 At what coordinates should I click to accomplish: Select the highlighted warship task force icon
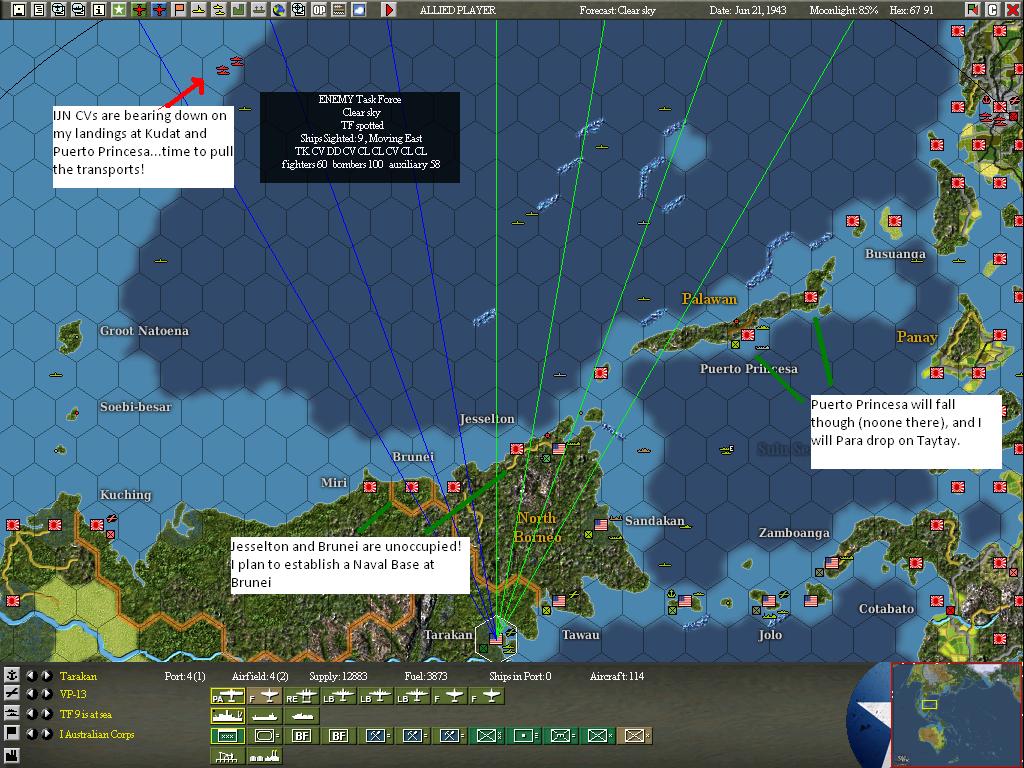point(228,716)
